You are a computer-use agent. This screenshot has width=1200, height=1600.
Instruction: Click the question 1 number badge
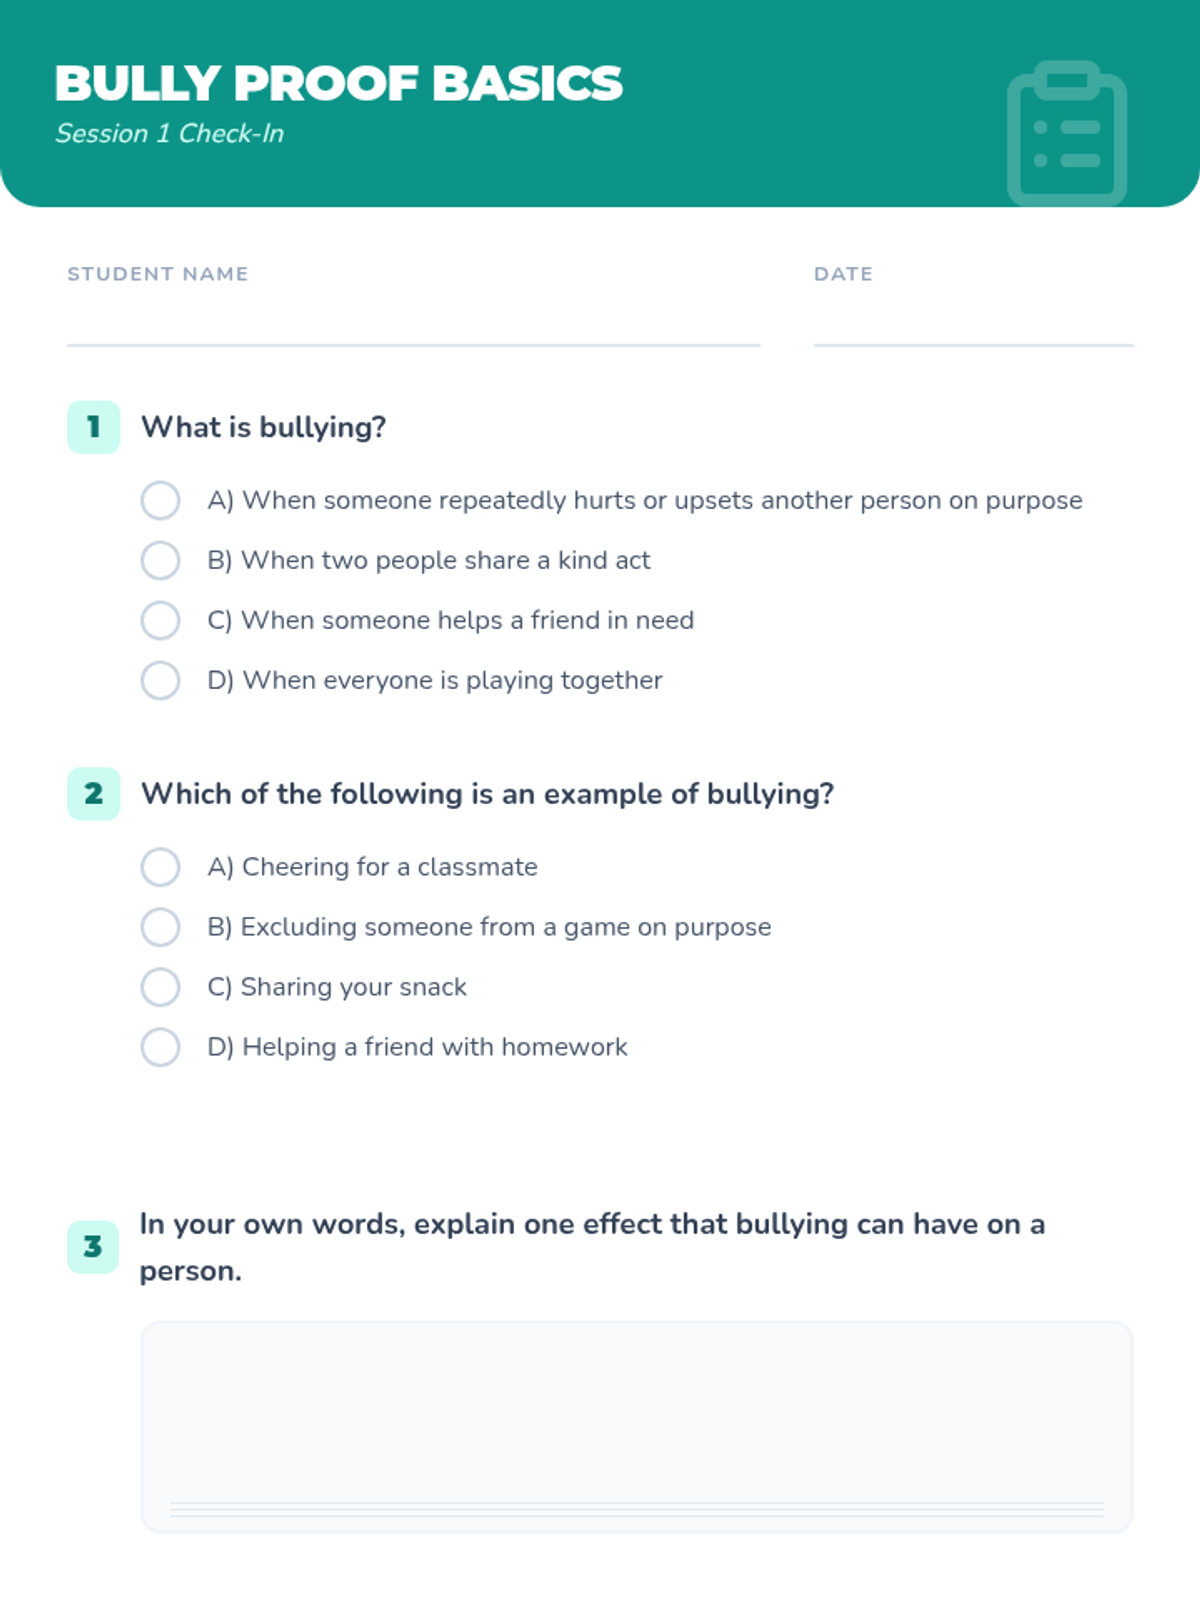94,427
